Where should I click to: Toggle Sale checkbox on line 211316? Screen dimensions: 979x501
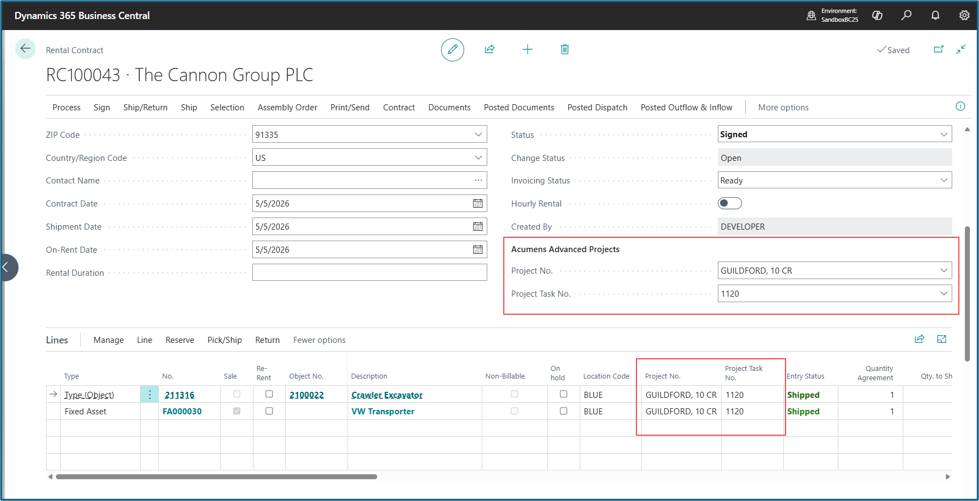tap(236, 395)
